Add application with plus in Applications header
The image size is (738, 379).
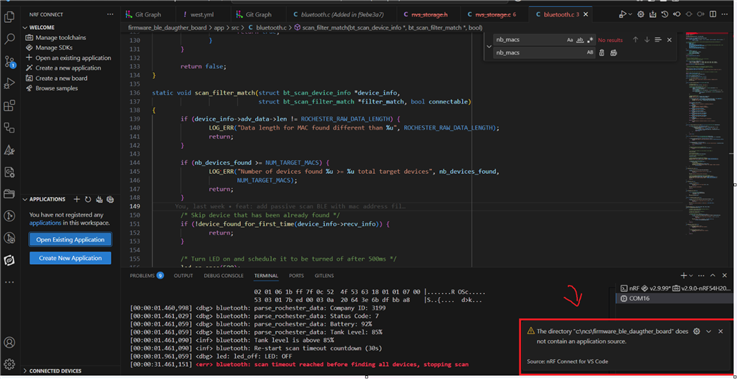coord(77,199)
